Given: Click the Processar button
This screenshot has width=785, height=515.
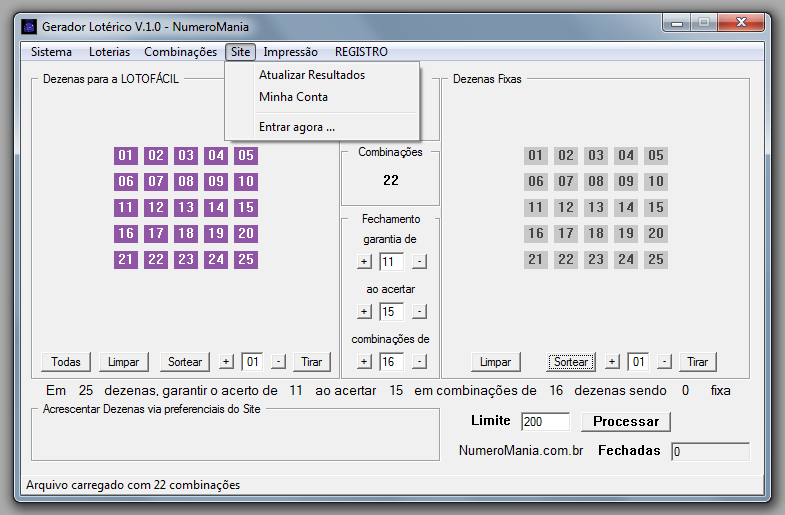Looking at the screenshot, I should [626, 421].
